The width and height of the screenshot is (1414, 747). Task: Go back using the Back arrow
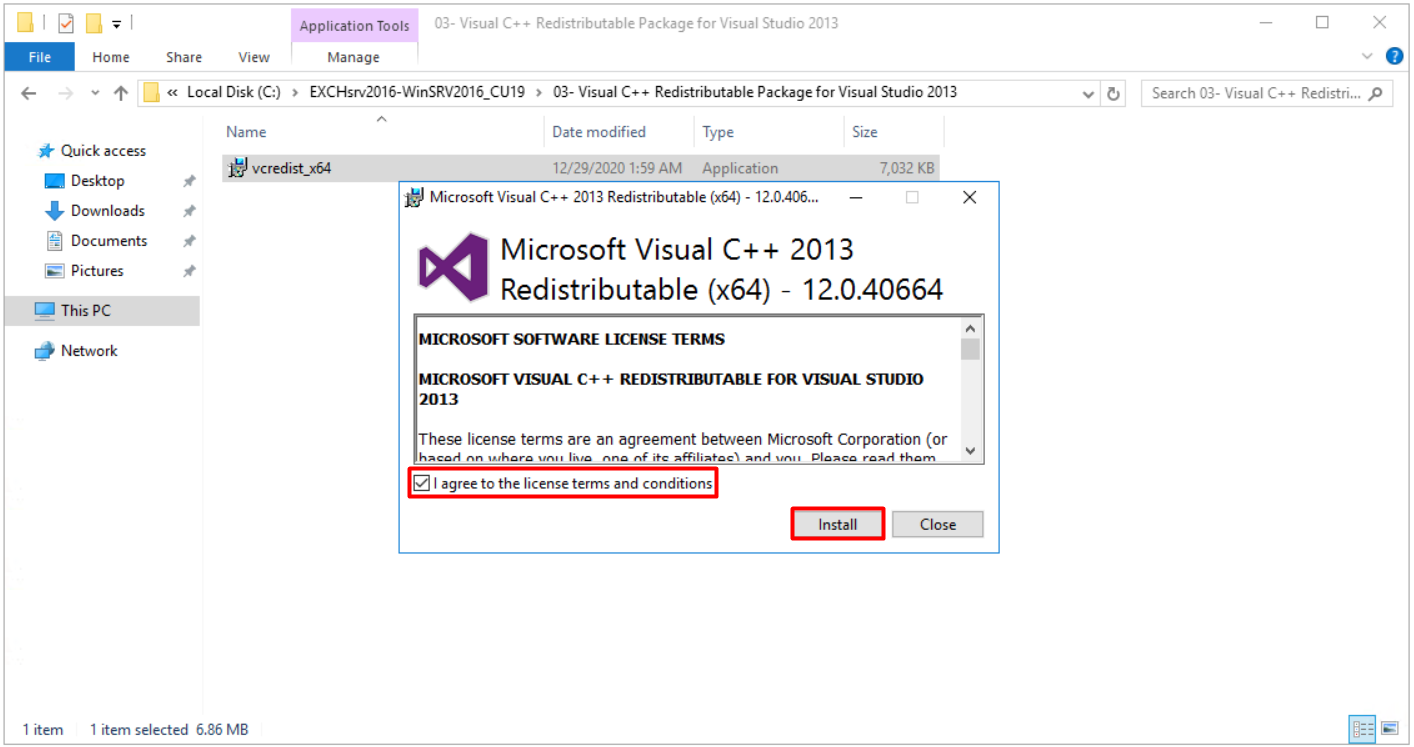pos(28,93)
